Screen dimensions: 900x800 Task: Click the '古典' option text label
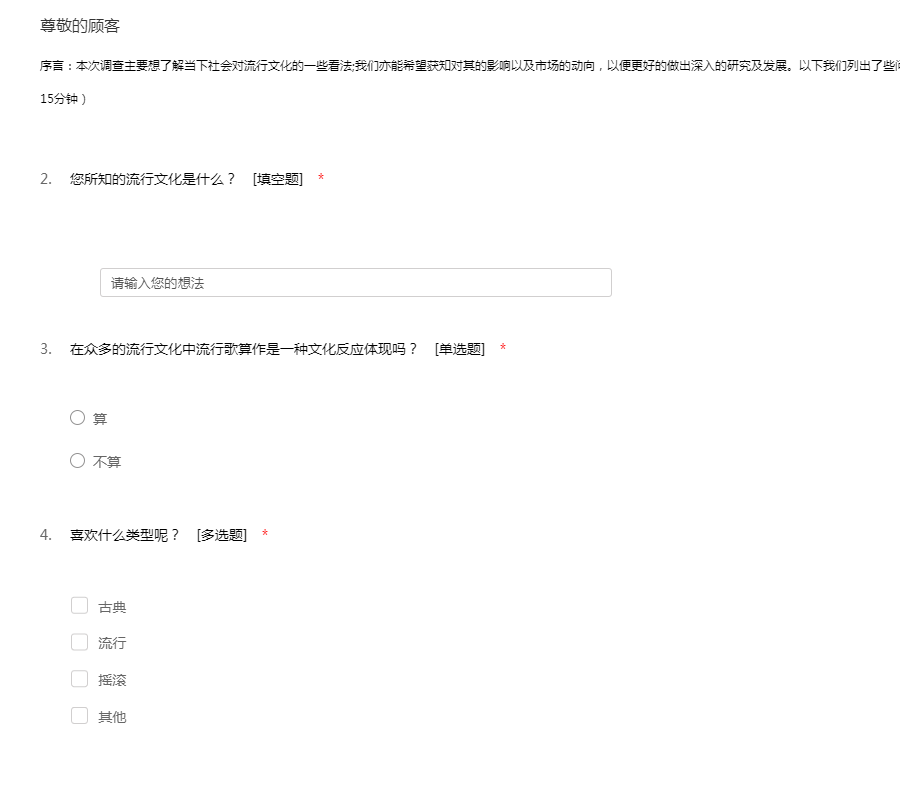tap(112, 607)
